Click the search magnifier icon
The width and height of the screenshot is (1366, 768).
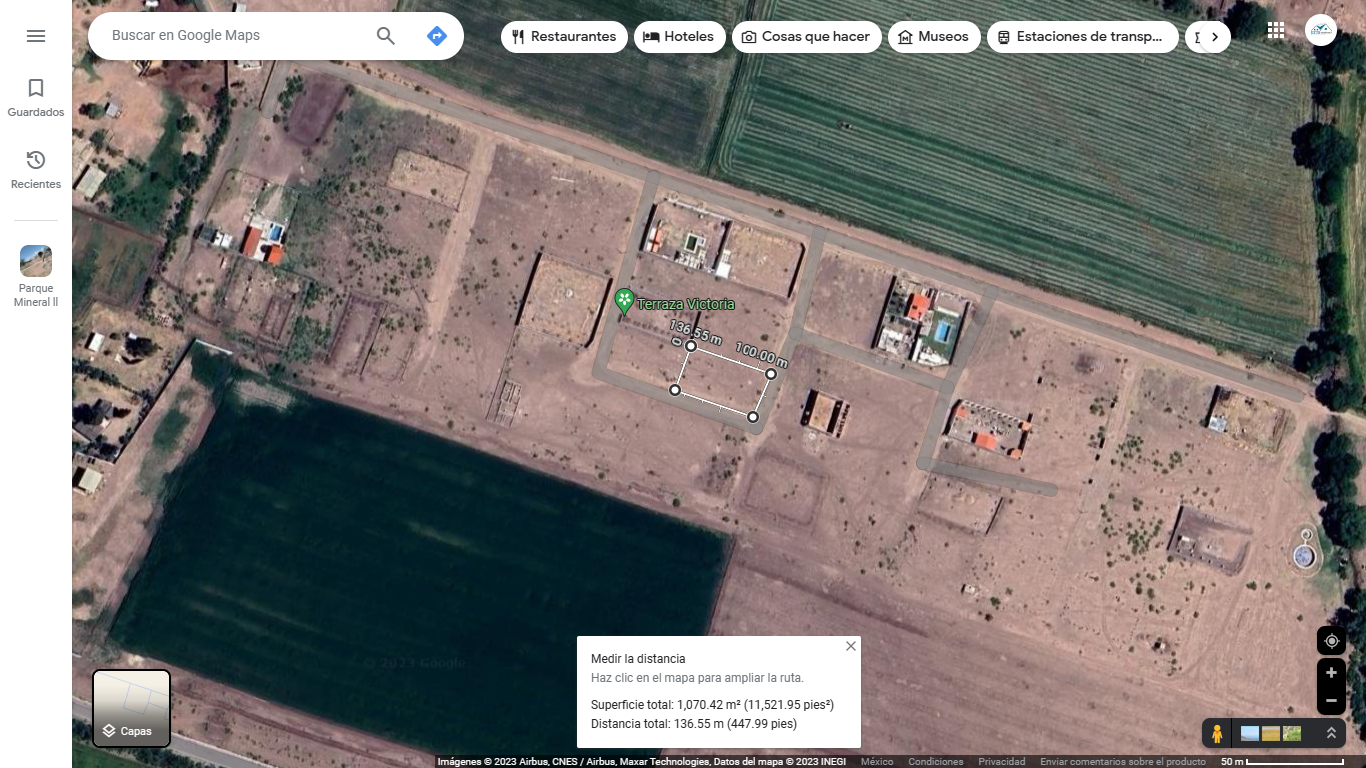pyautogui.click(x=386, y=36)
